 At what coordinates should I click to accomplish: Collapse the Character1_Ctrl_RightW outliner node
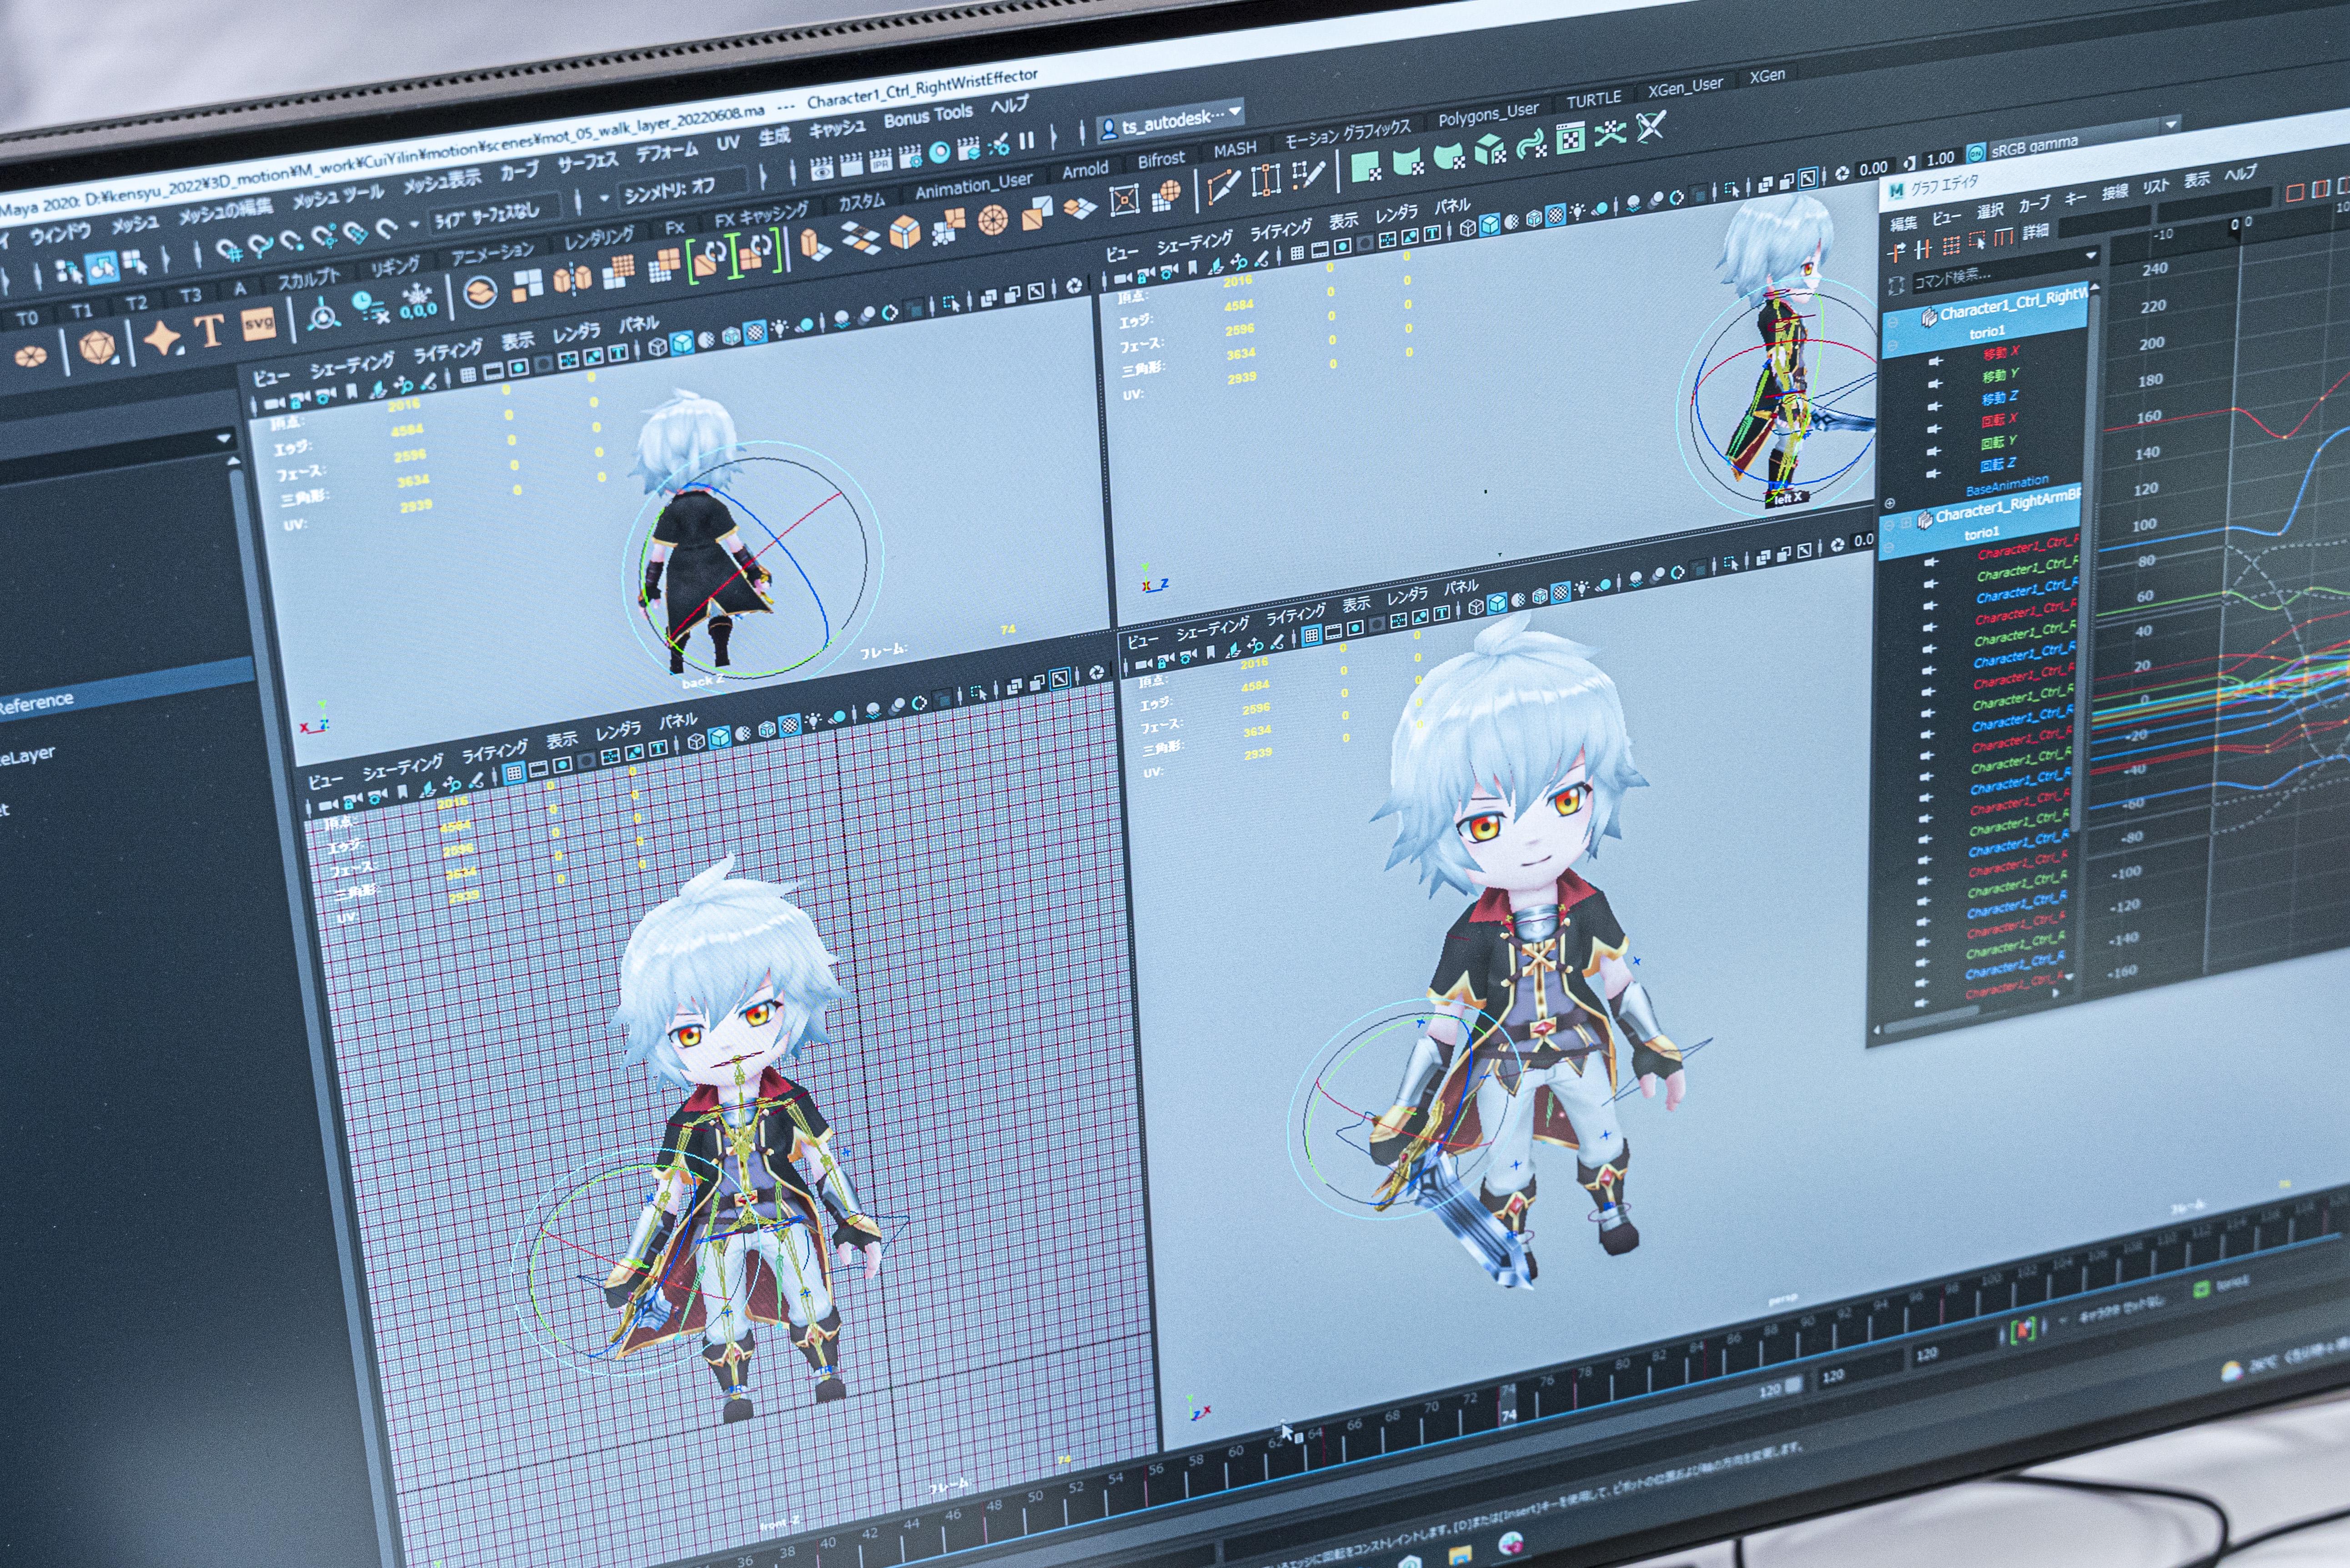tap(1892, 324)
